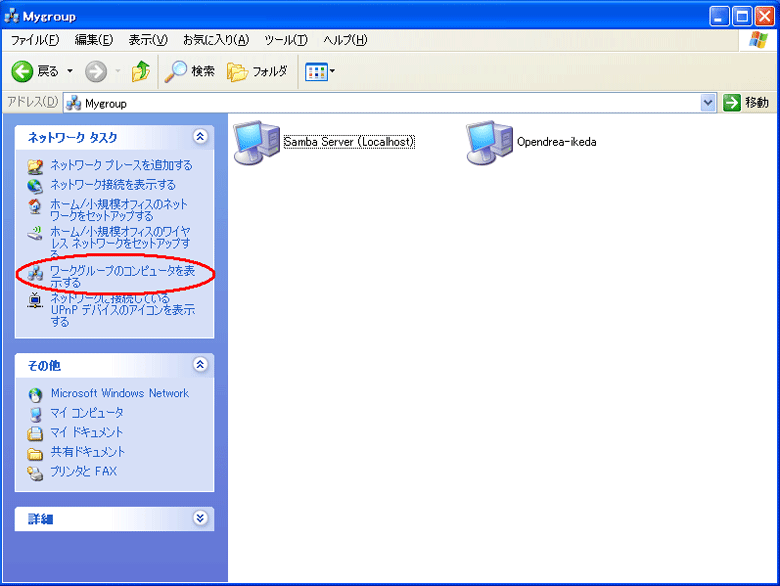Click the network connections globe icon
780x586 pixels.
pos(35,186)
